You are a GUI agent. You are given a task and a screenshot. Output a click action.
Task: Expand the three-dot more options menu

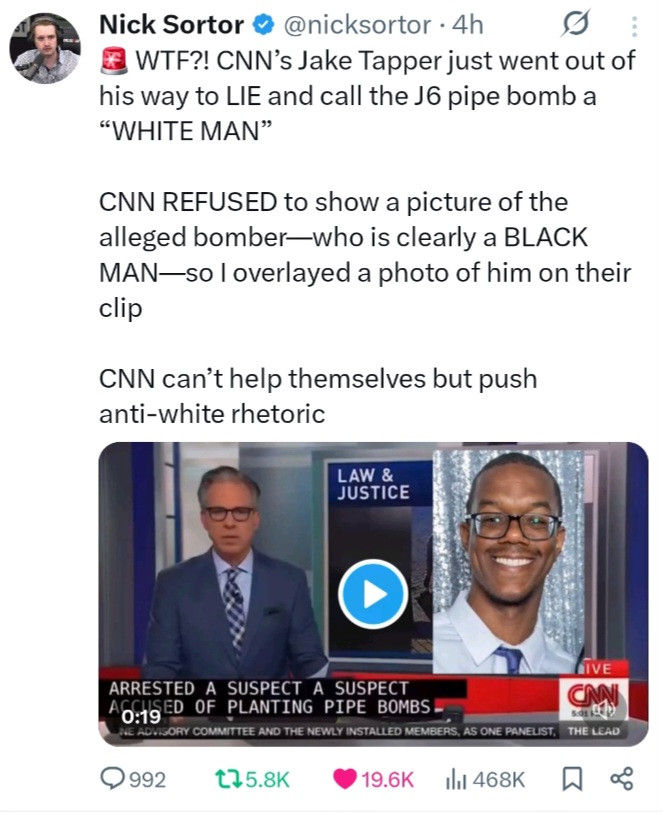[634, 26]
